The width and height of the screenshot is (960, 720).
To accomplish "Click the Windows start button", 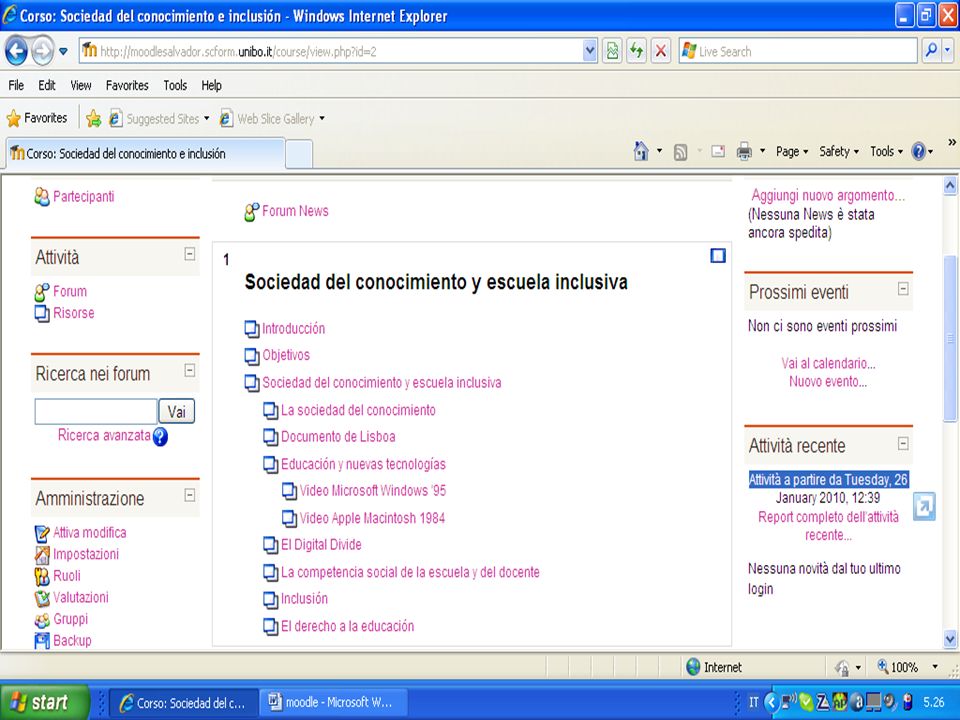I will tap(45, 702).
